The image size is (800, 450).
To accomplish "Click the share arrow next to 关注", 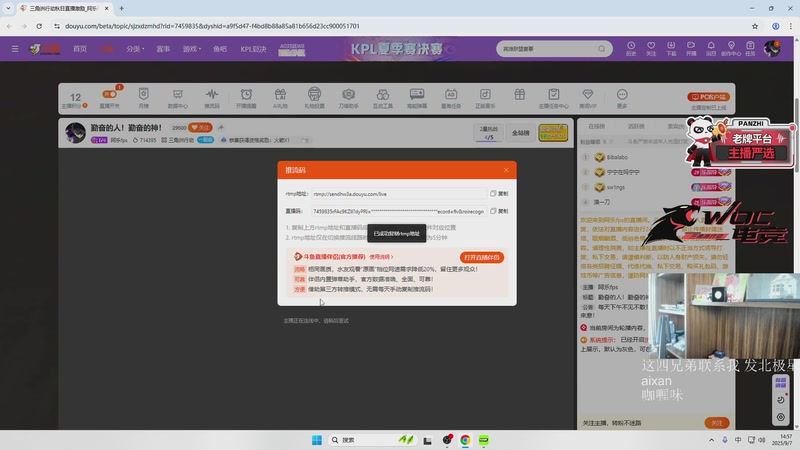I will [221, 128].
